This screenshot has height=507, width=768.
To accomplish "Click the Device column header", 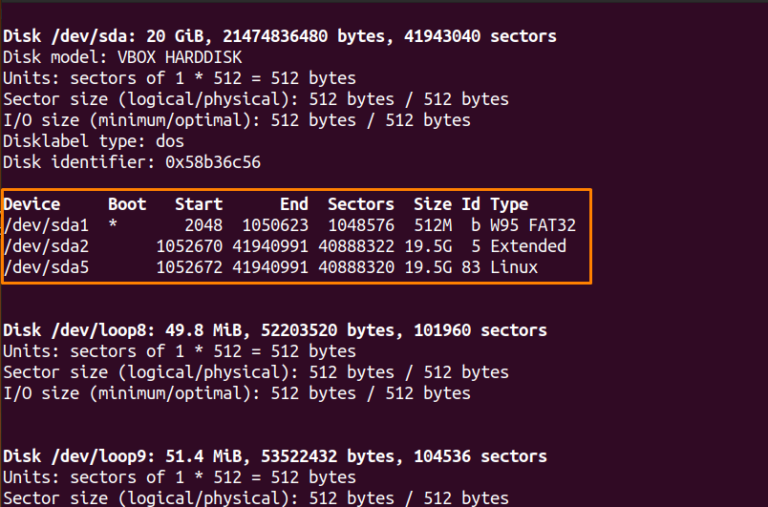I will coord(32,204).
